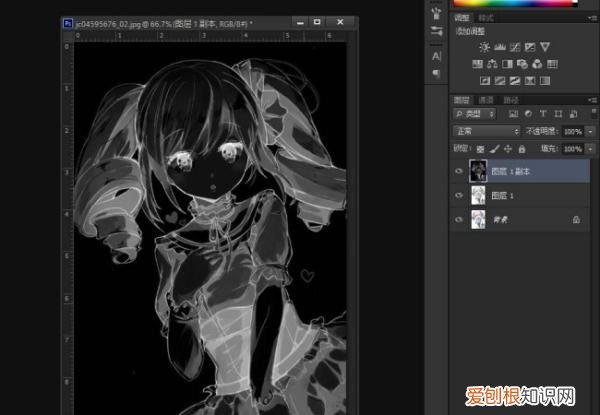Open the blend mode dropdown 正常
This screenshot has height=415, width=600.
486,132
